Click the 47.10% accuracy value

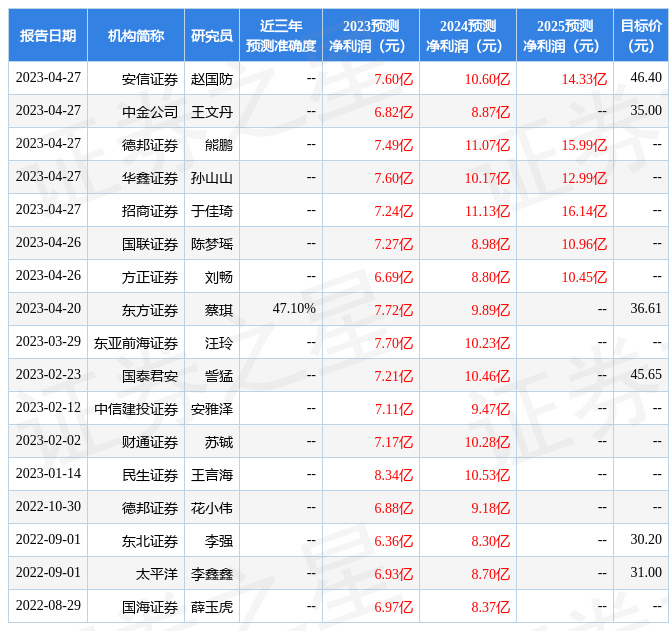tap(294, 308)
